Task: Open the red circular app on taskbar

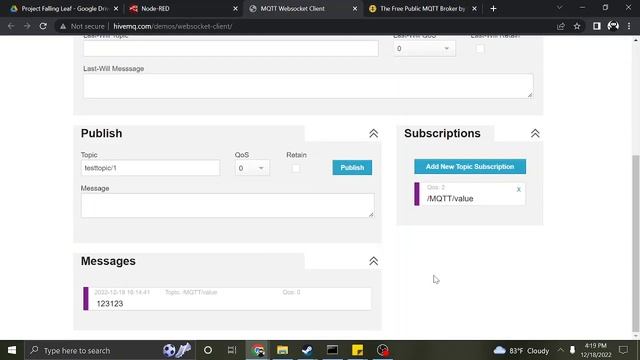Action: point(382,350)
